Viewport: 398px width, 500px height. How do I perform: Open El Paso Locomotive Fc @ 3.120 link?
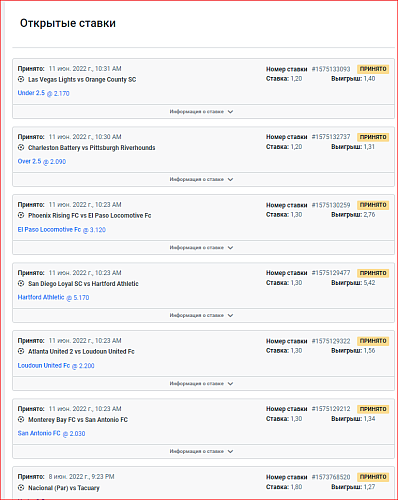62,230
